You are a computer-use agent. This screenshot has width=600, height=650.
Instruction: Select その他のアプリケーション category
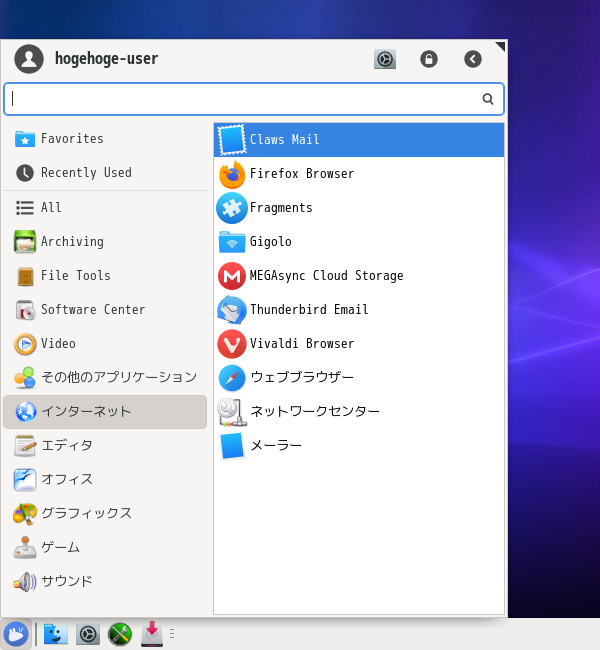105,378
